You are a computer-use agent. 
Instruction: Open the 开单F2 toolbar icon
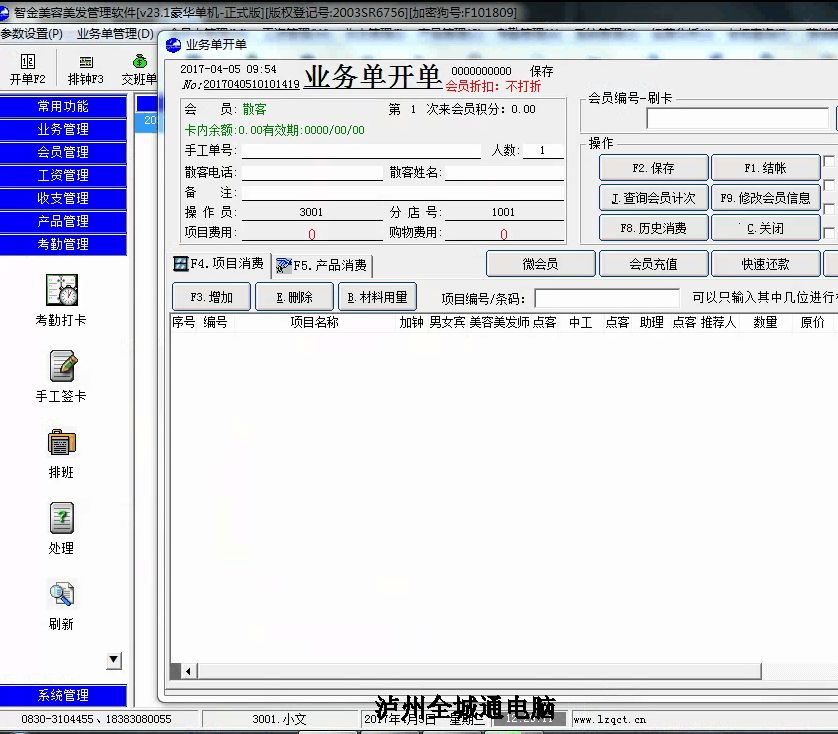(x=28, y=62)
